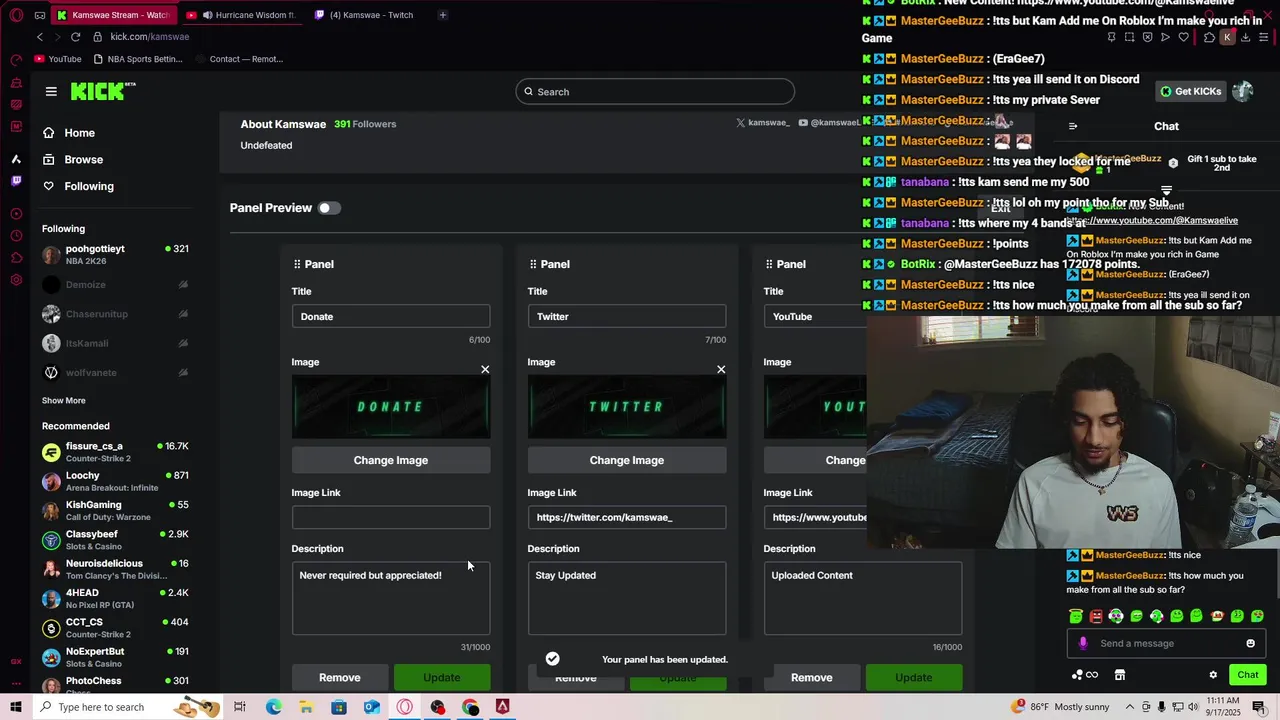The width and height of the screenshot is (1280, 720).
Task: Edit the Twitter panel title field
Action: tap(627, 316)
